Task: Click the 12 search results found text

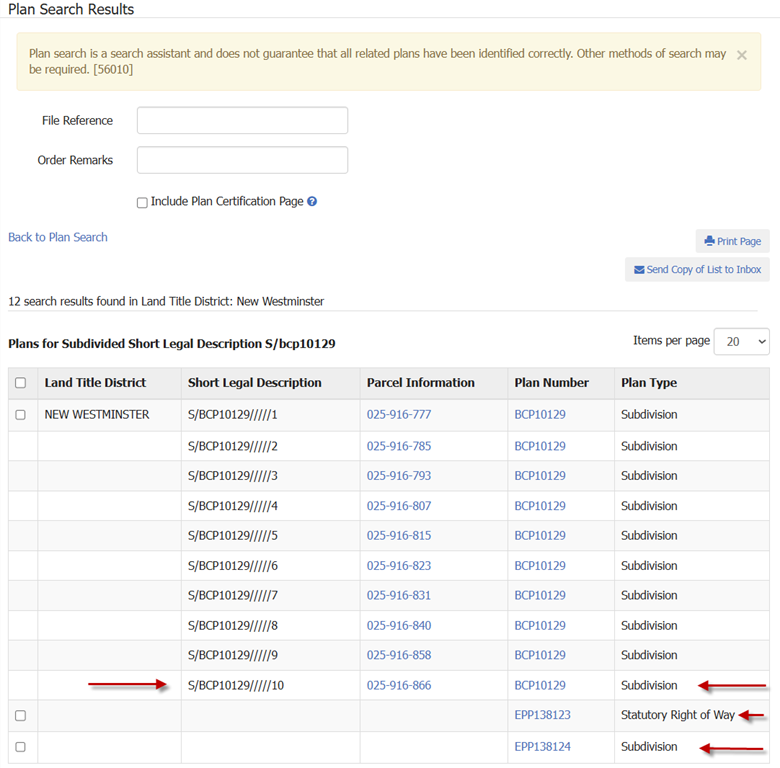Action: pyautogui.click(x=166, y=301)
